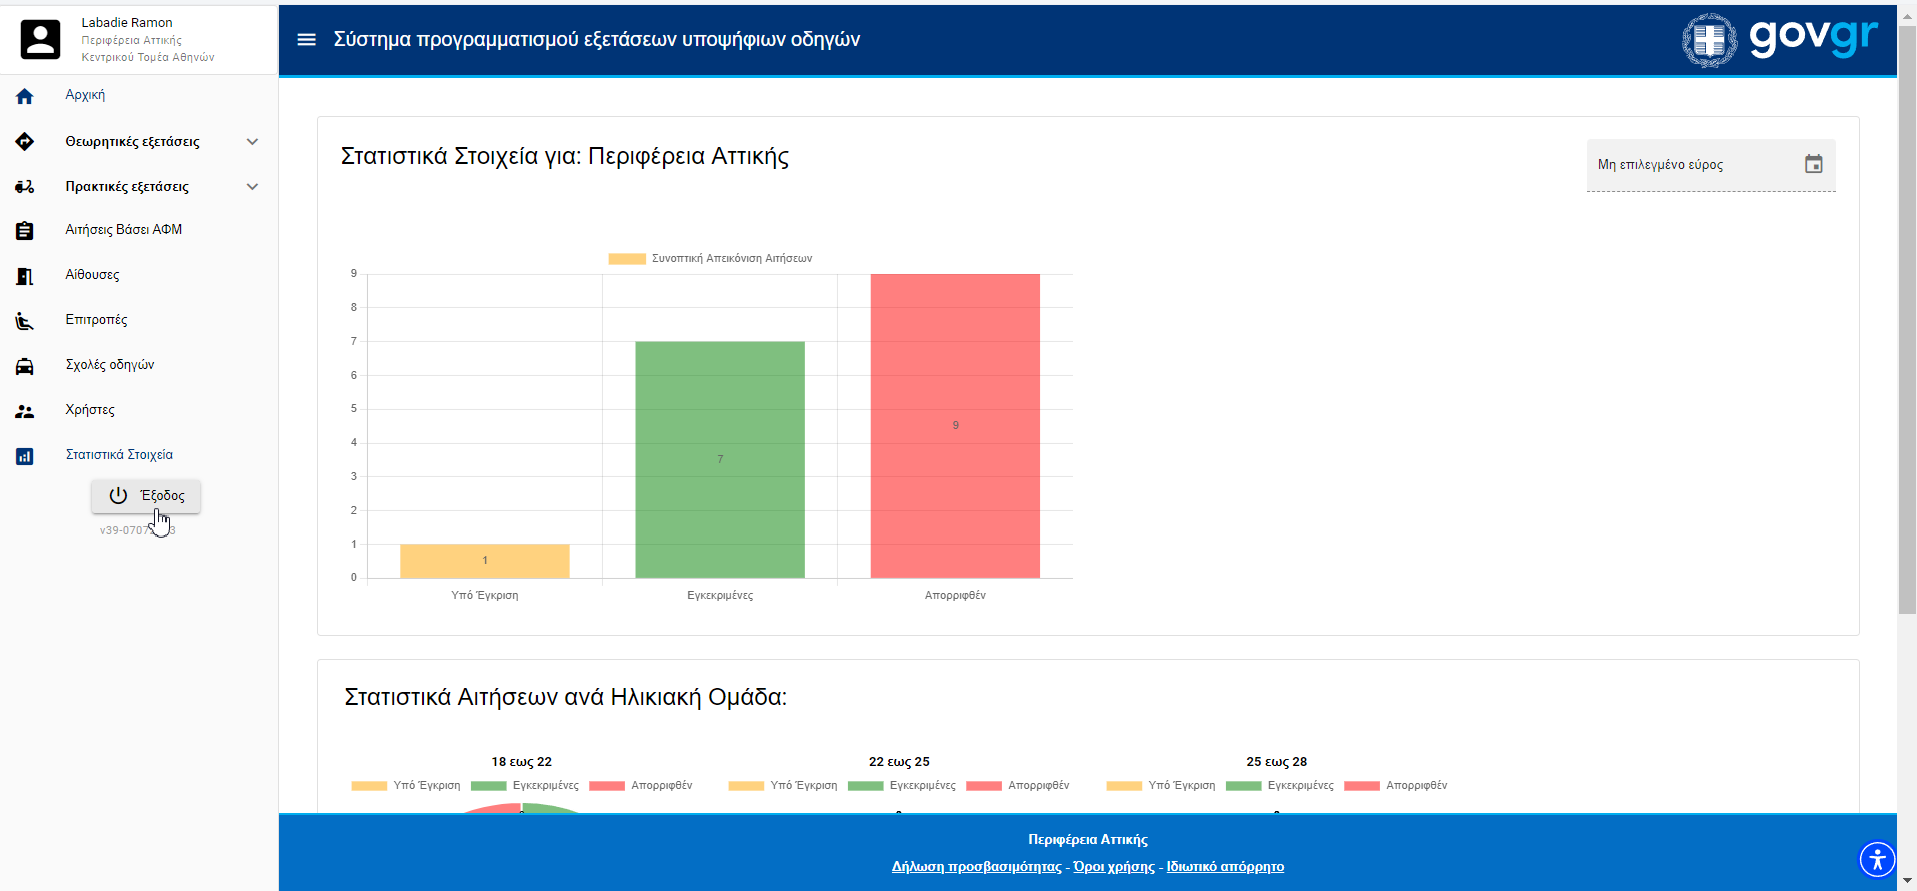Open the Όροι χρήσης footer link
This screenshot has height=891, width=1917.
(1113, 867)
